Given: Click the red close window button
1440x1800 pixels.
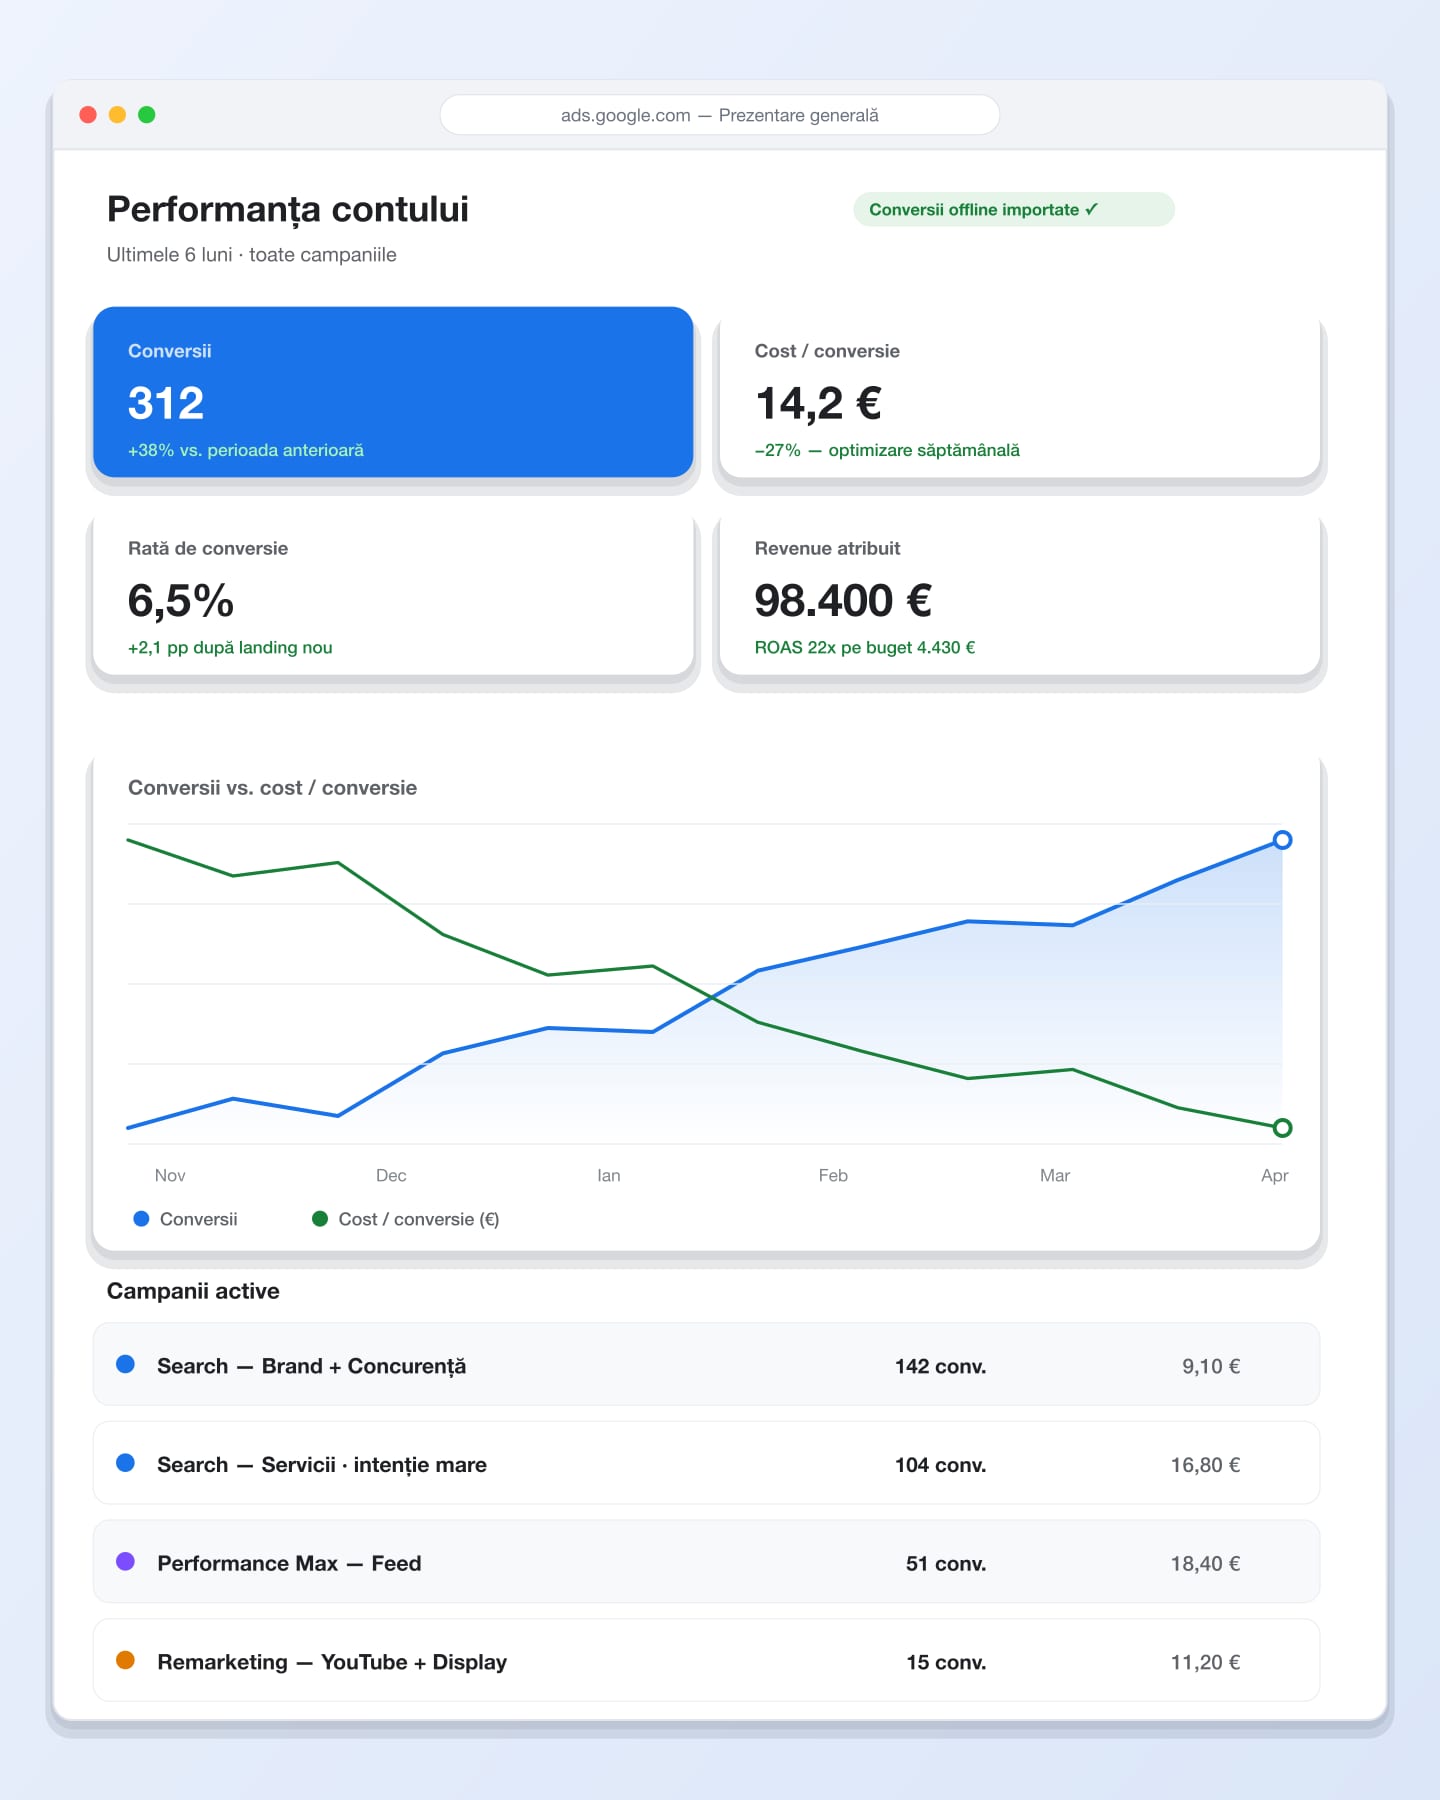Looking at the screenshot, I should click(x=88, y=115).
